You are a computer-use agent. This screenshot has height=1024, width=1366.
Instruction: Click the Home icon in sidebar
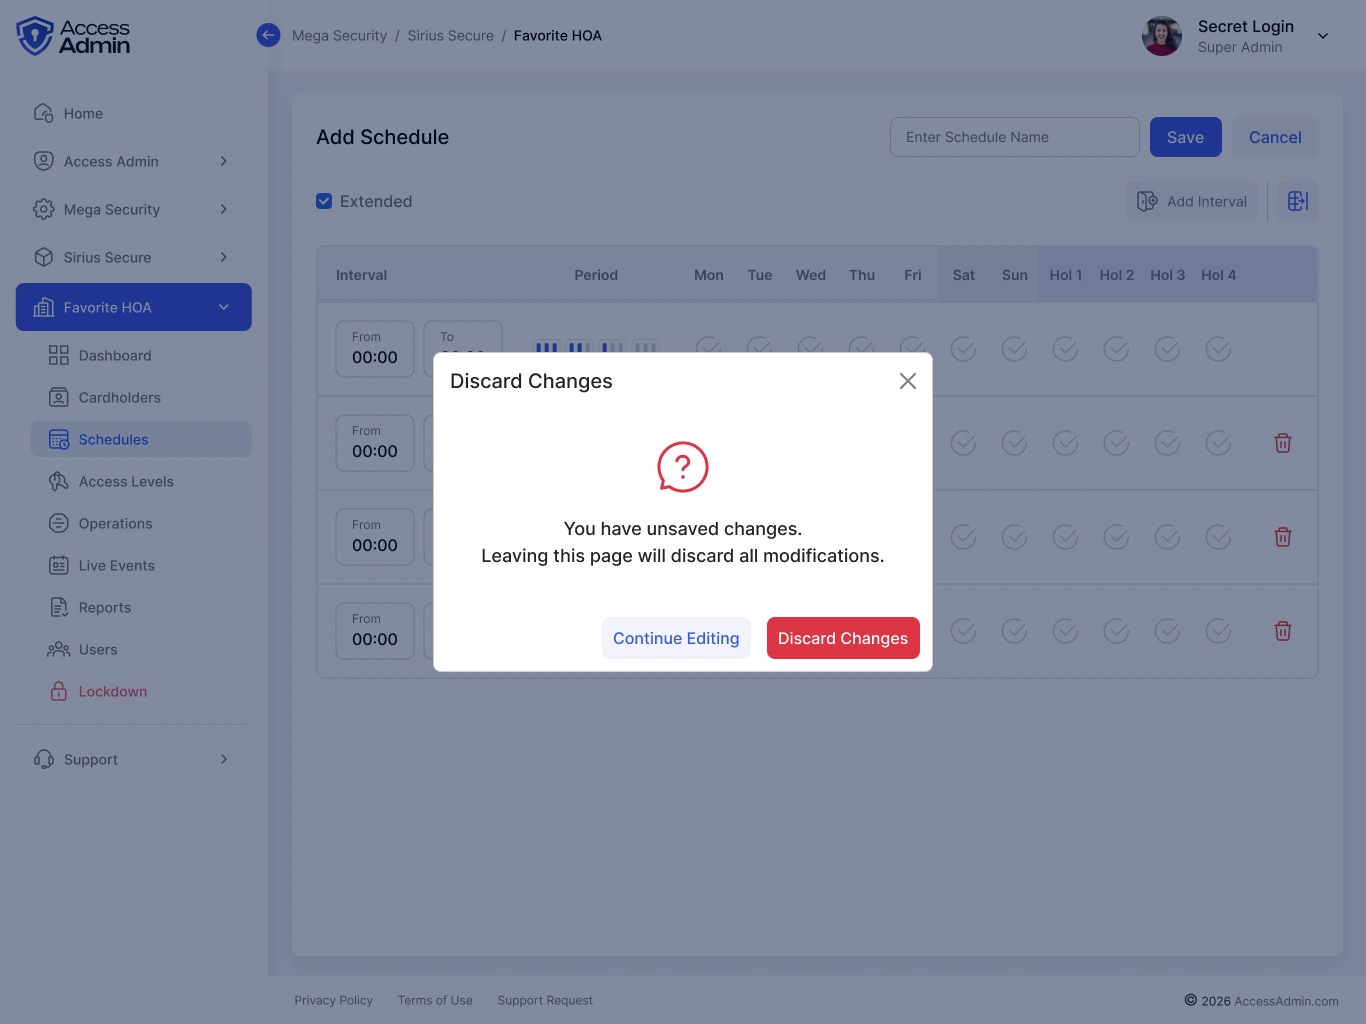tap(43, 113)
